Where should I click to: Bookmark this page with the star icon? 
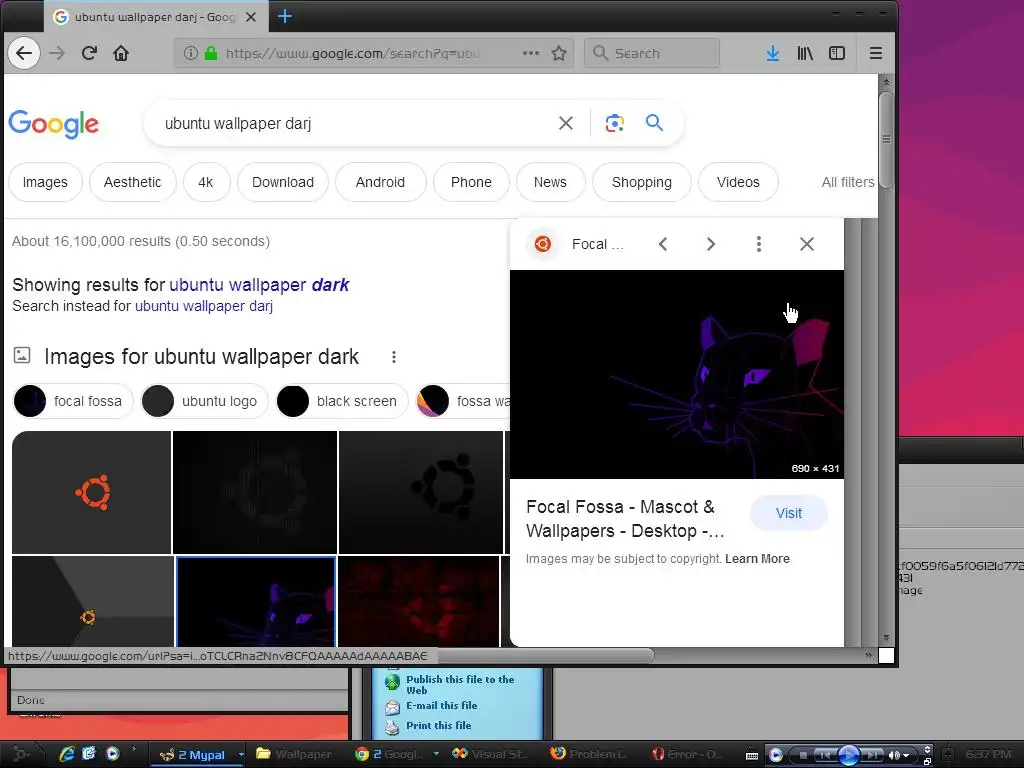click(559, 53)
